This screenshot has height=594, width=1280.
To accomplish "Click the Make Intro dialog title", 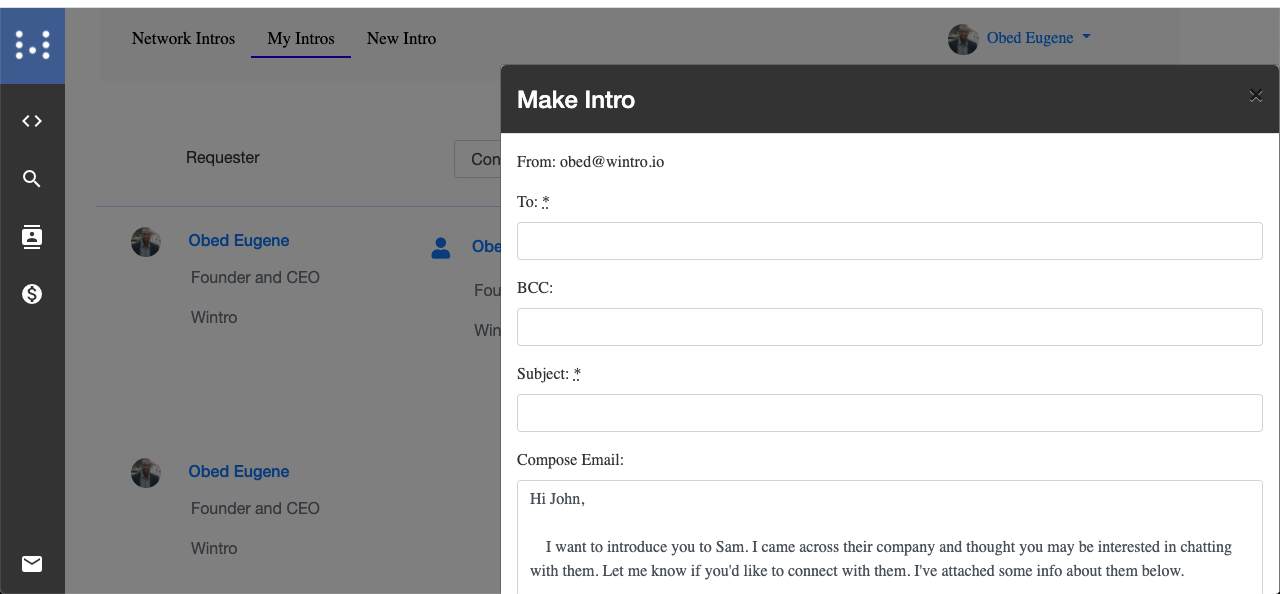I will click(x=576, y=99).
